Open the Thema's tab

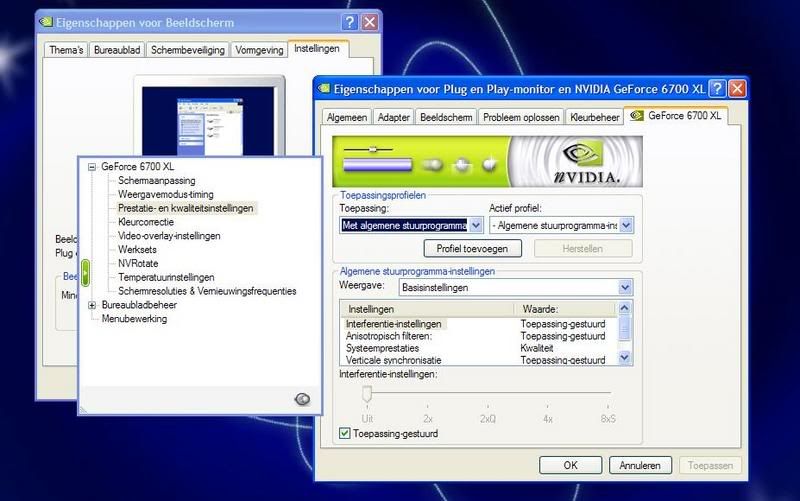66,50
